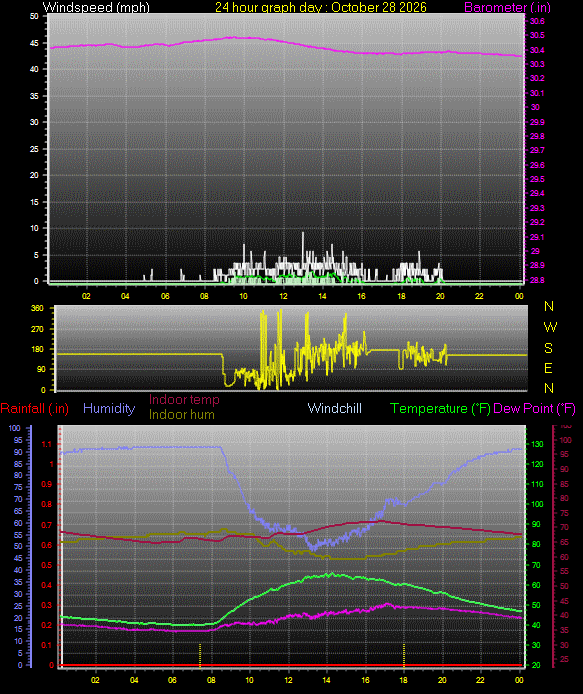Screen dimensions: 583x694
Task: Click the 'Dew Point (°F)' legend label
Action: coord(534,408)
